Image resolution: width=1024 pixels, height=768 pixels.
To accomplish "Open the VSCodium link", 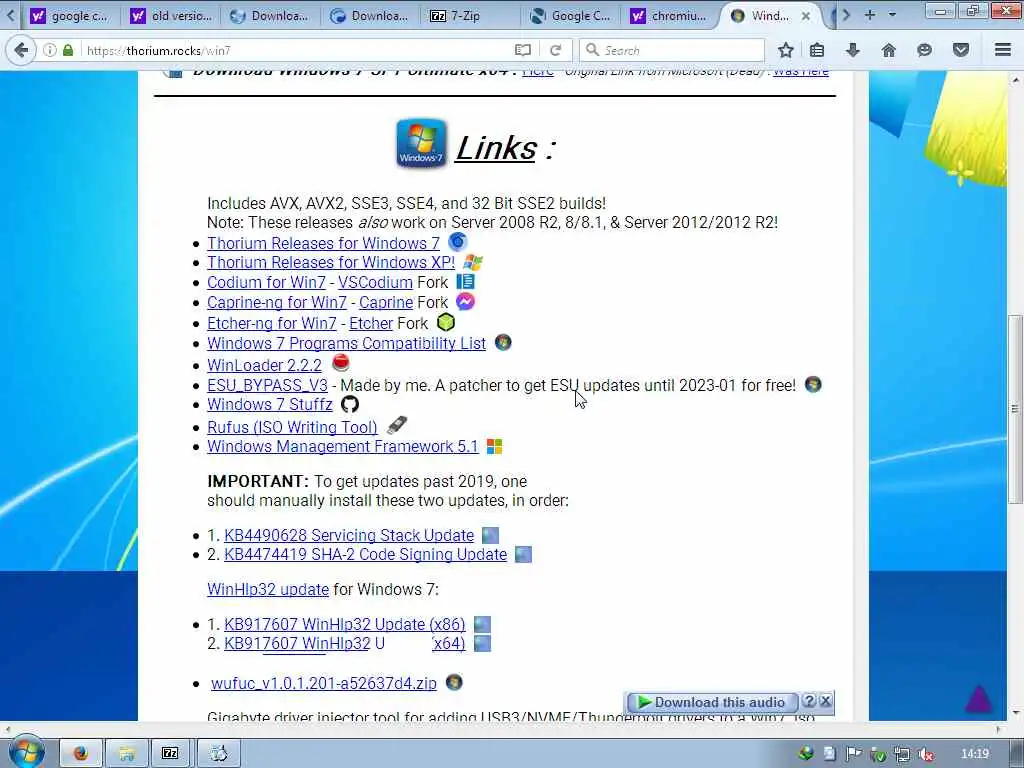I will click(x=375, y=282).
